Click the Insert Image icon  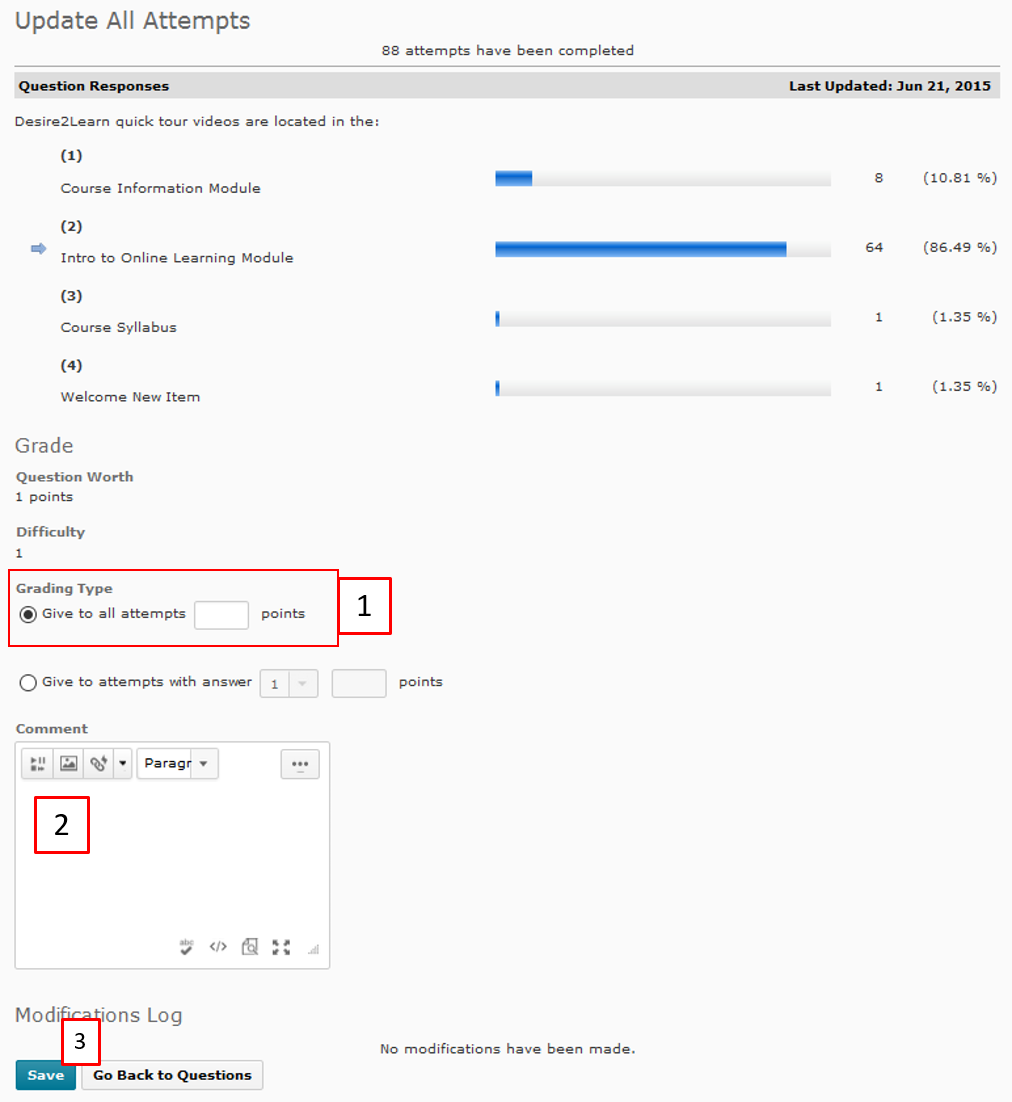(x=68, y=764)
